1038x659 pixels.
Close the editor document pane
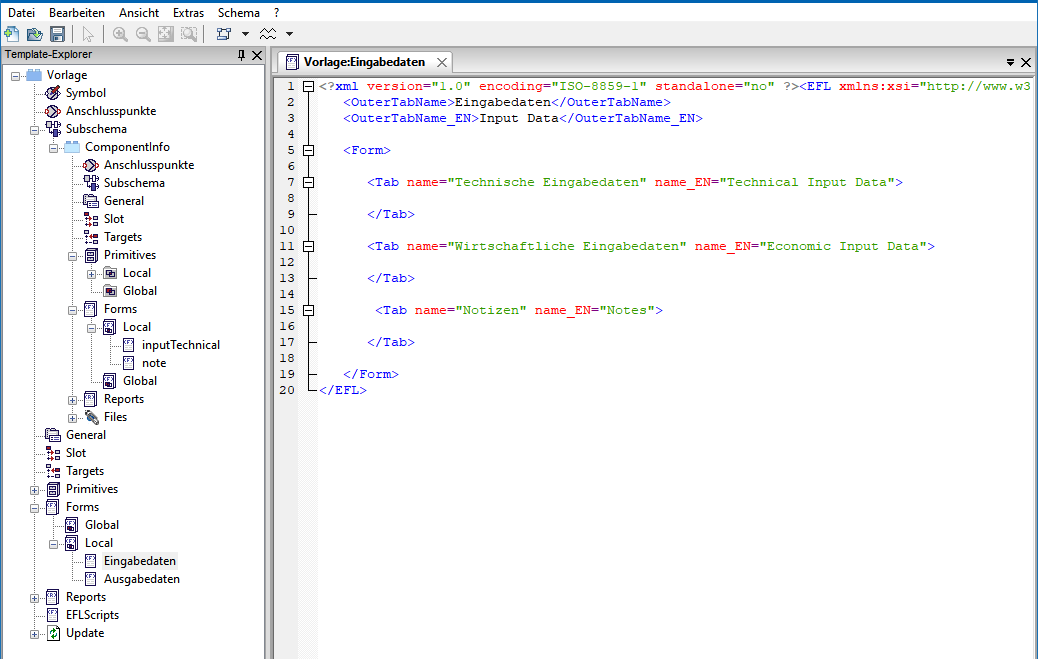click(x=1025, y=62)
